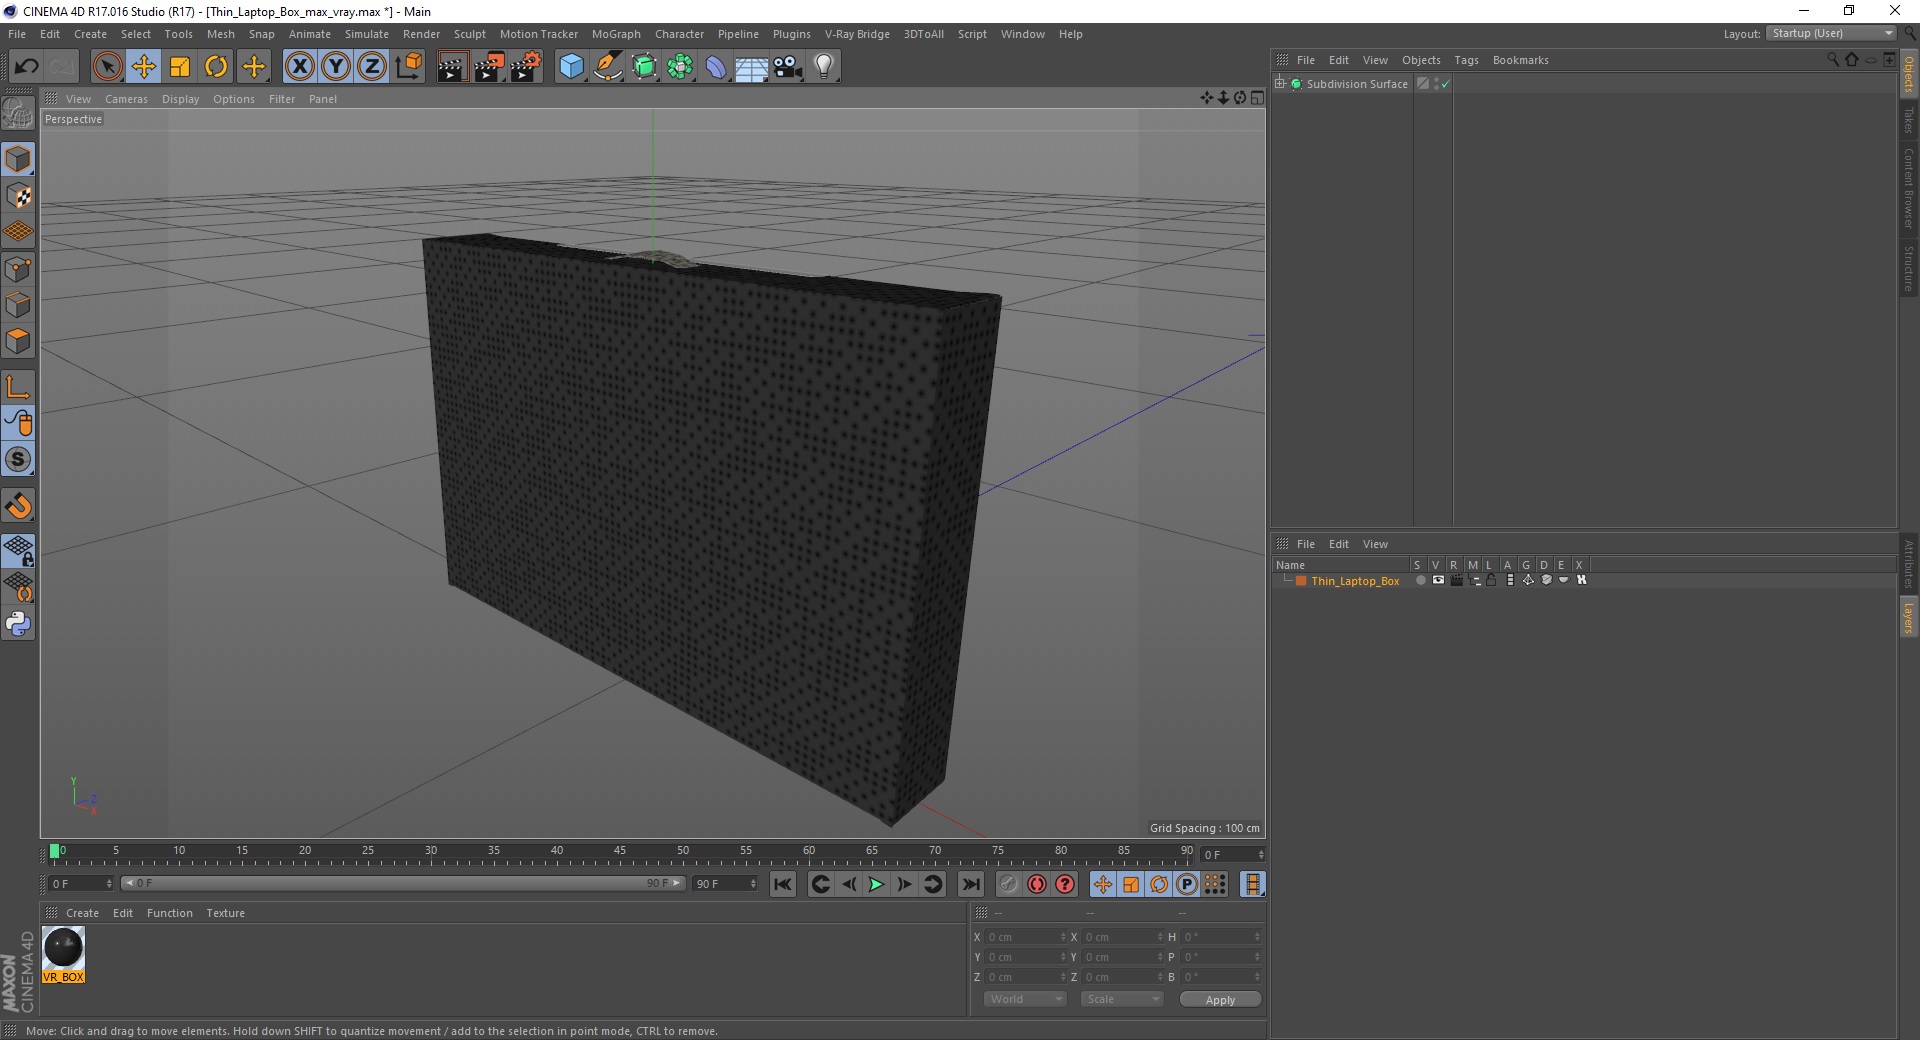
Task: Click the Thin_Laptop_Box layer color swatch
Action: (1301, 581)
